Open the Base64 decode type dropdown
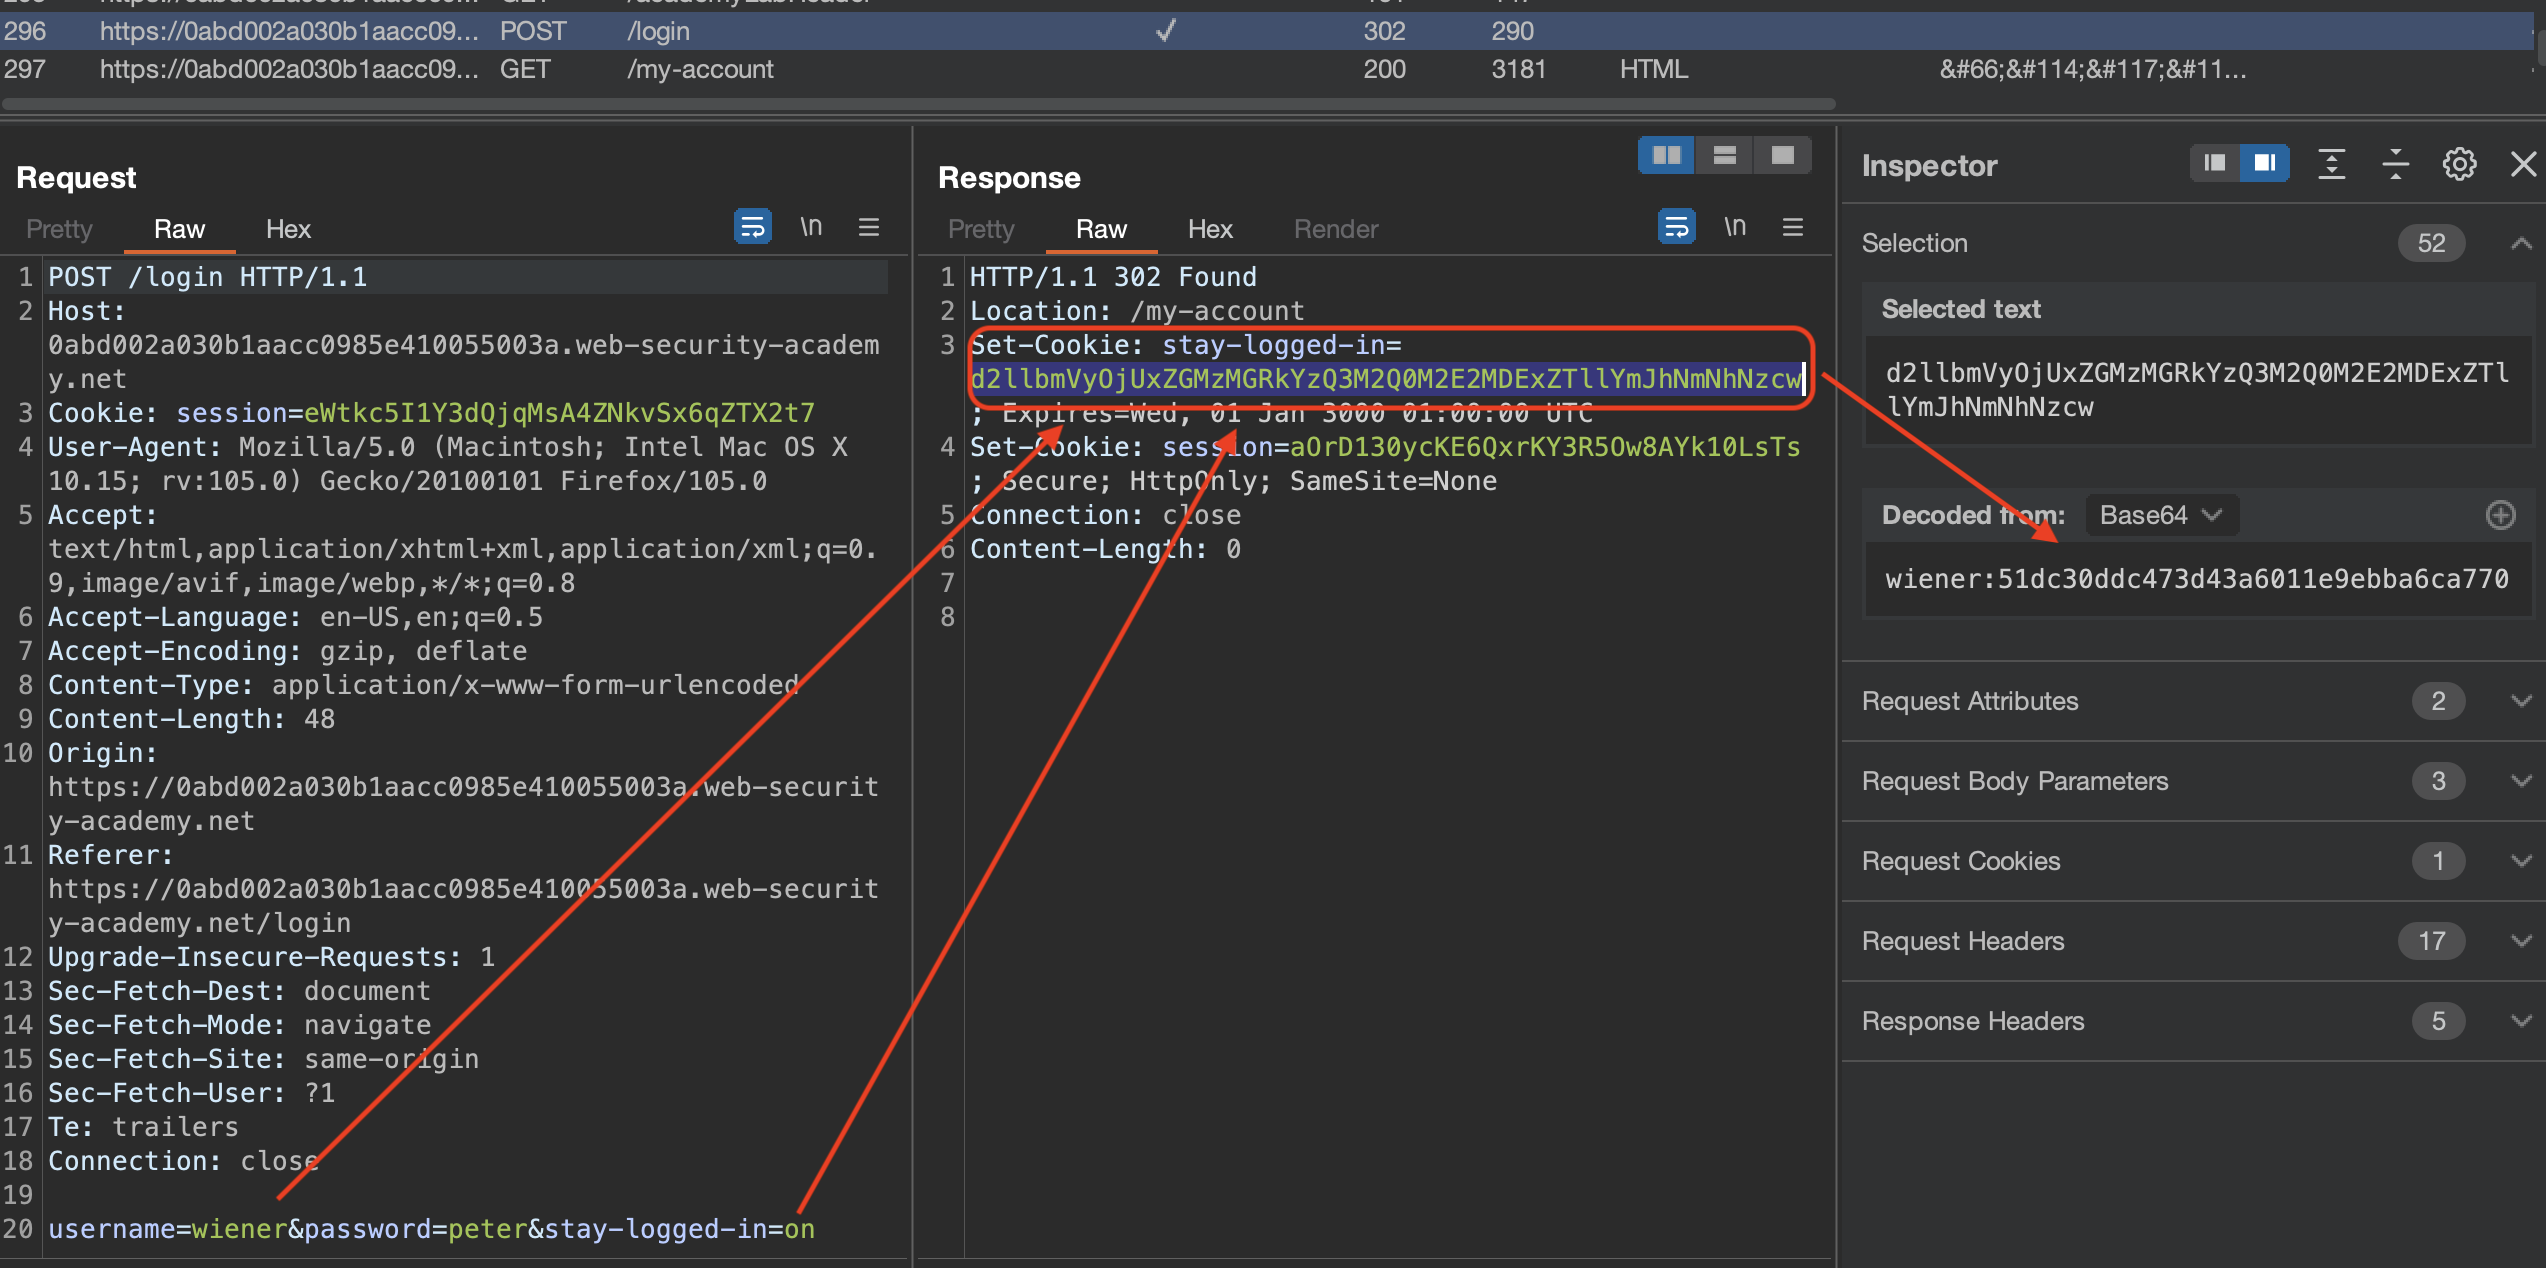The height and width of the screenshot is (1268, 2546). tap(2160, 515)
